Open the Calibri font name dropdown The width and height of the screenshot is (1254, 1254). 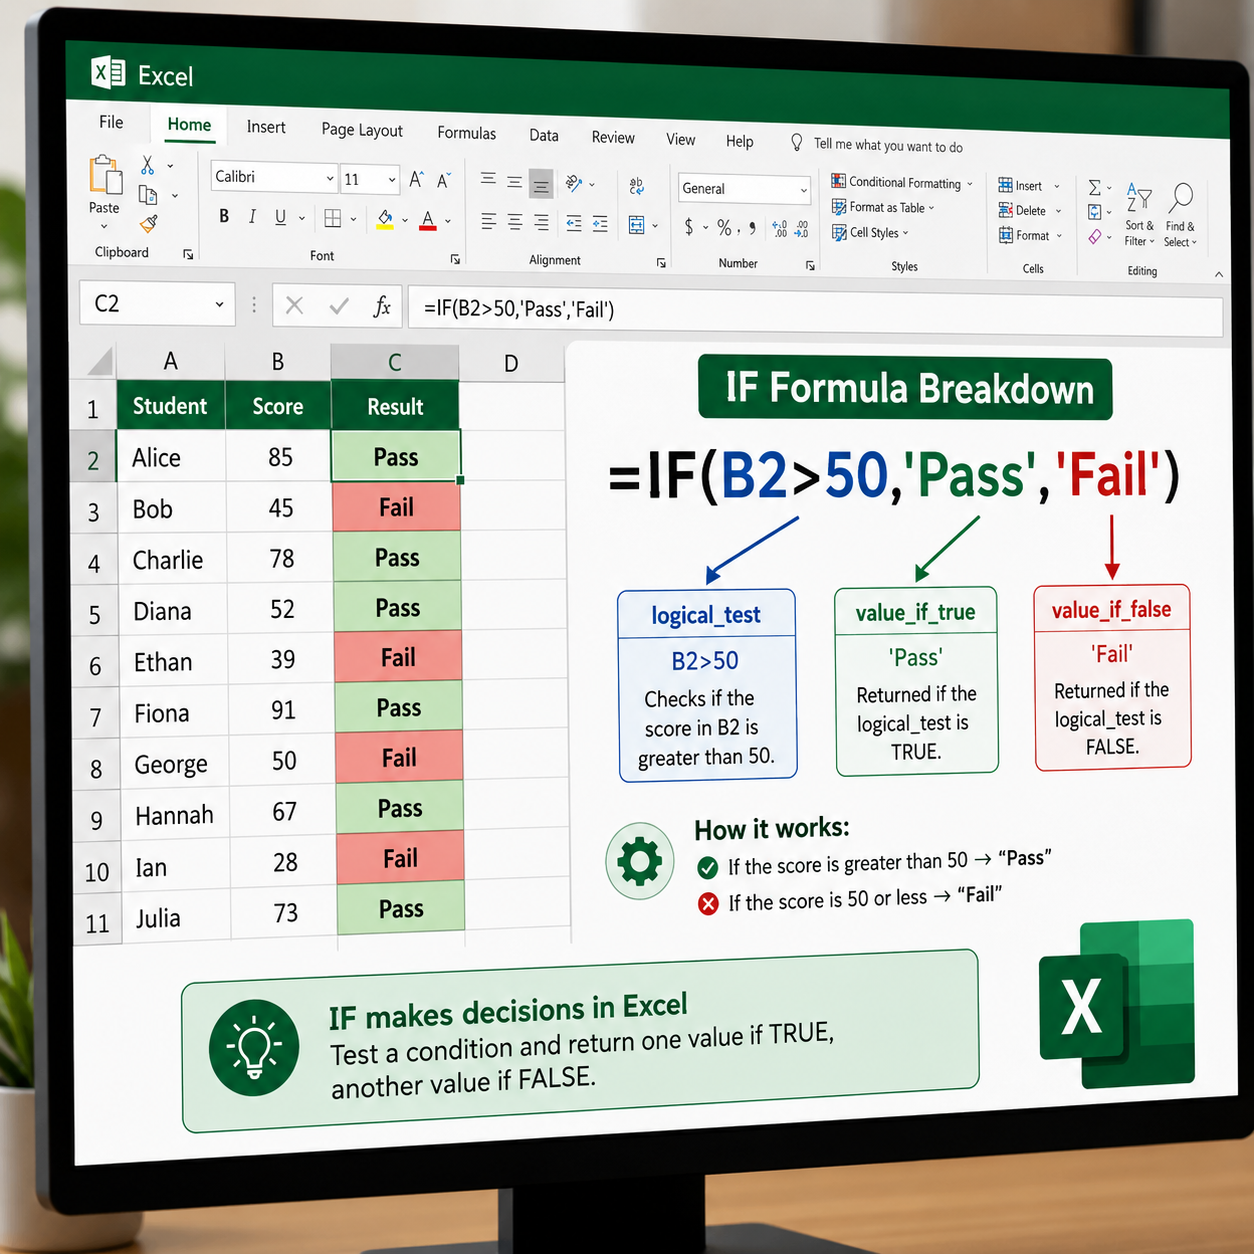(330, 179)
